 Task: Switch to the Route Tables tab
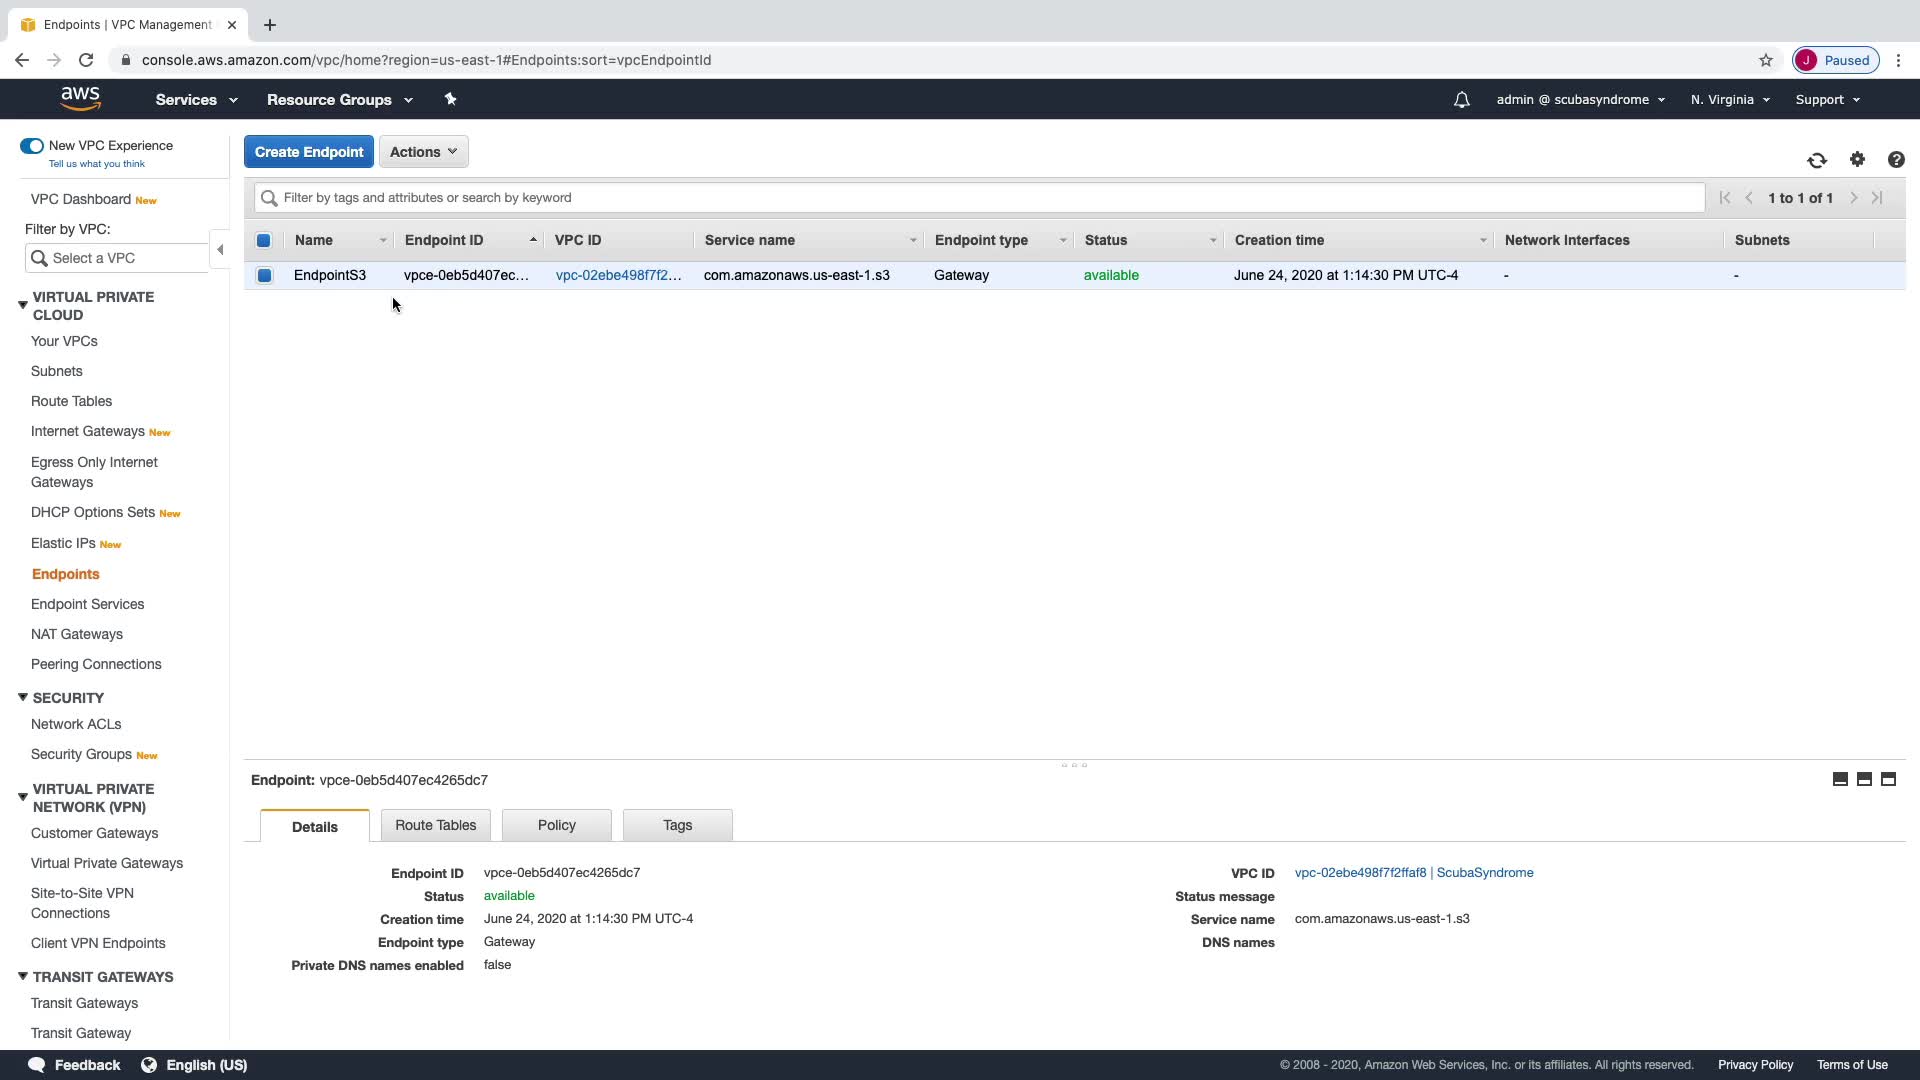coord(435,825)
